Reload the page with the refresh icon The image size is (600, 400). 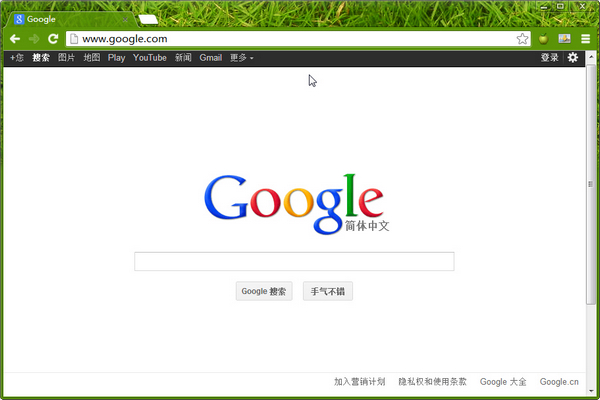[53, 39]
